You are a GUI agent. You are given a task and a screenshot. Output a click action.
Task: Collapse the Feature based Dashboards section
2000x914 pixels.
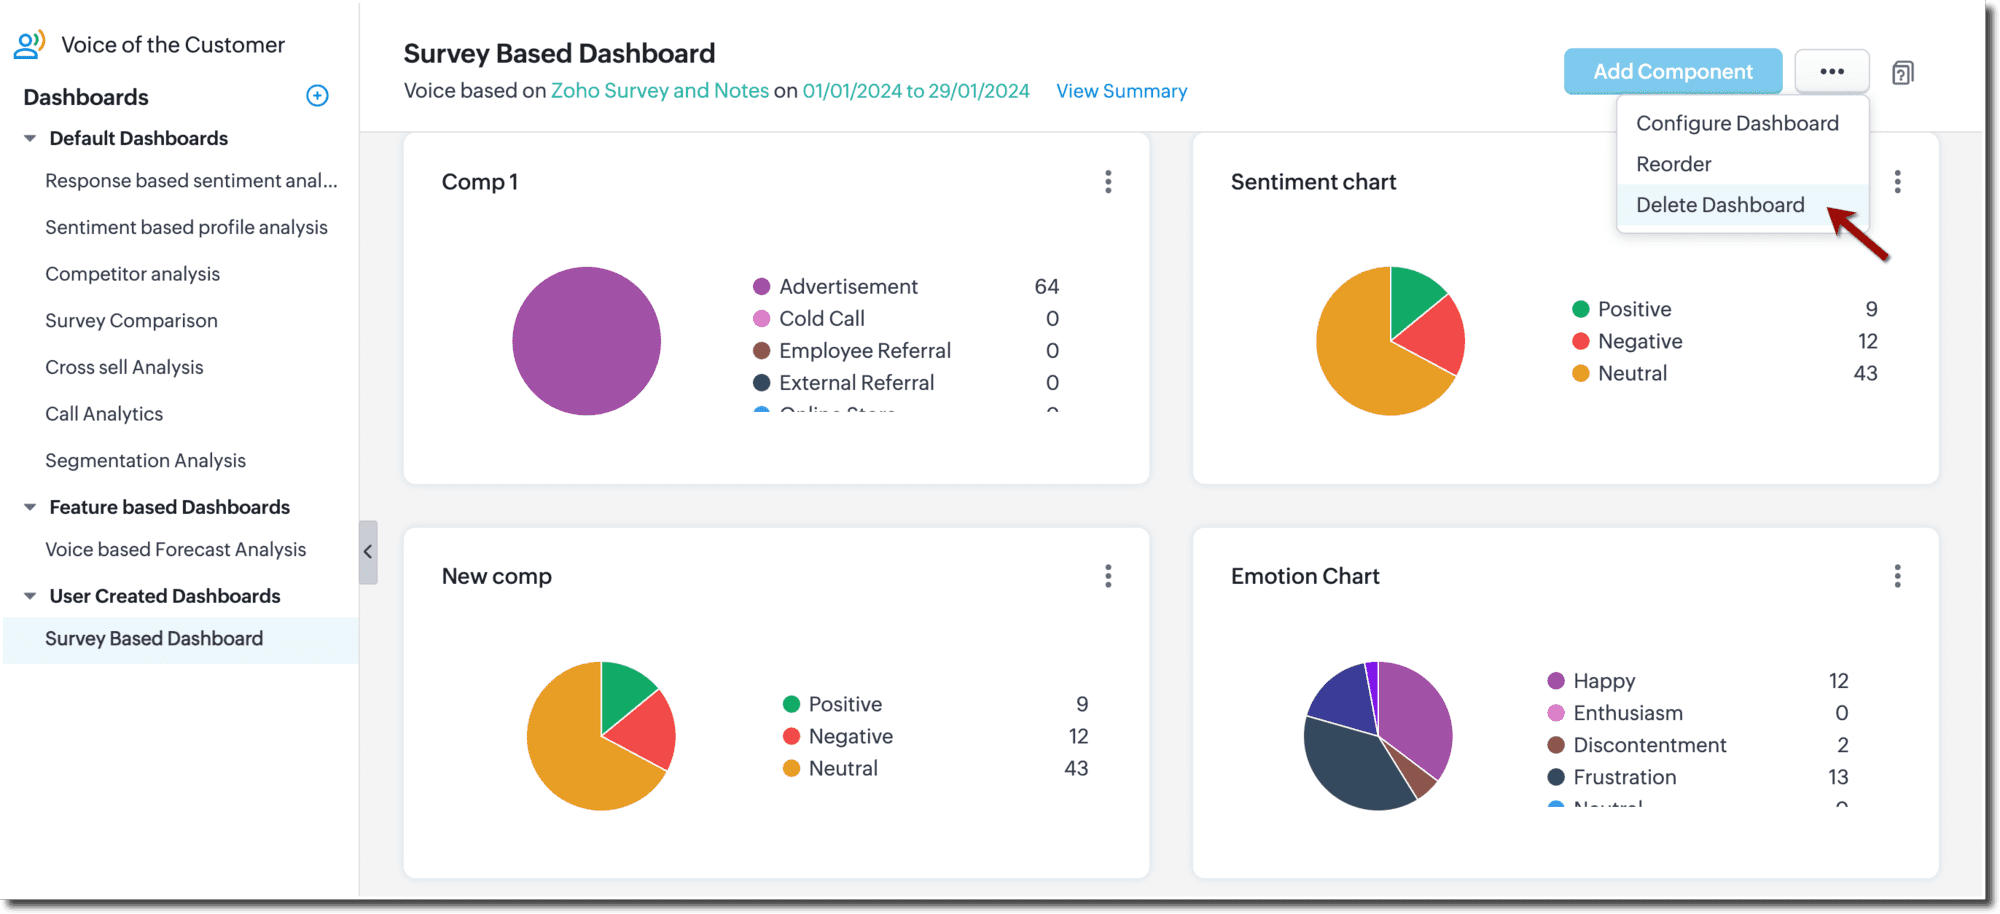[x=30, y=508]
